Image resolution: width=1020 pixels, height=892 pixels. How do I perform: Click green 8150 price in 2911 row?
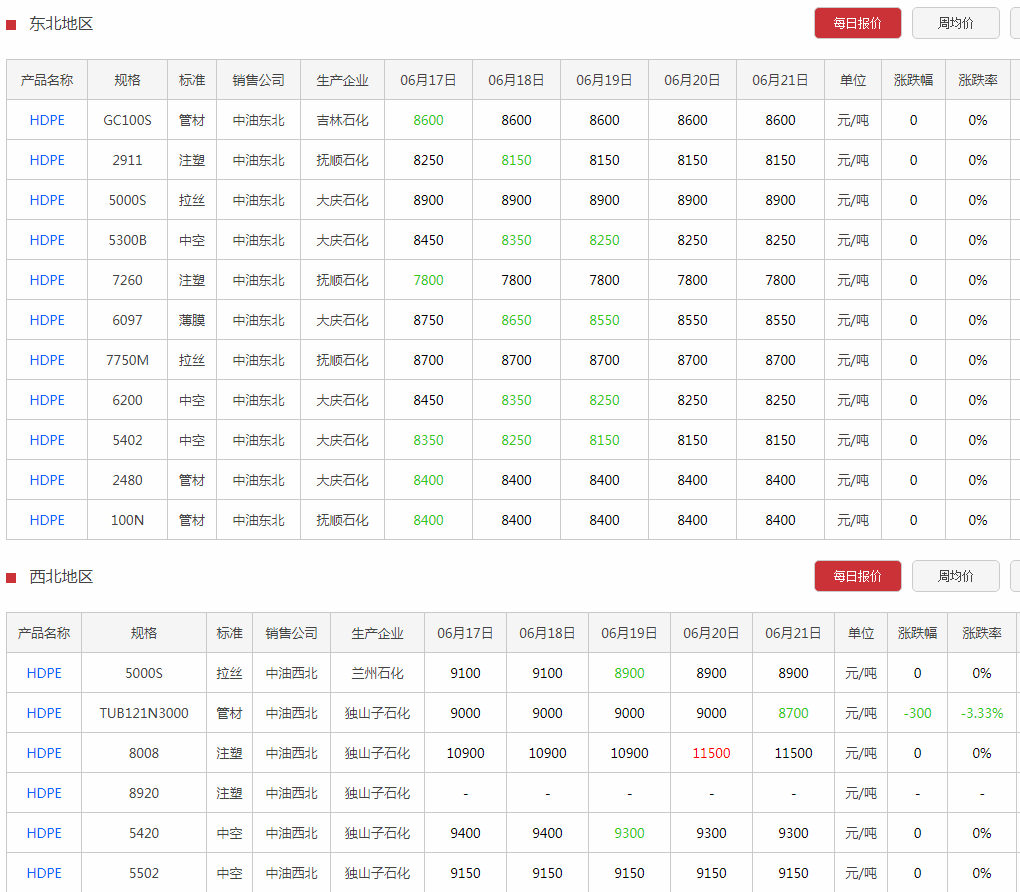point(516,160)
